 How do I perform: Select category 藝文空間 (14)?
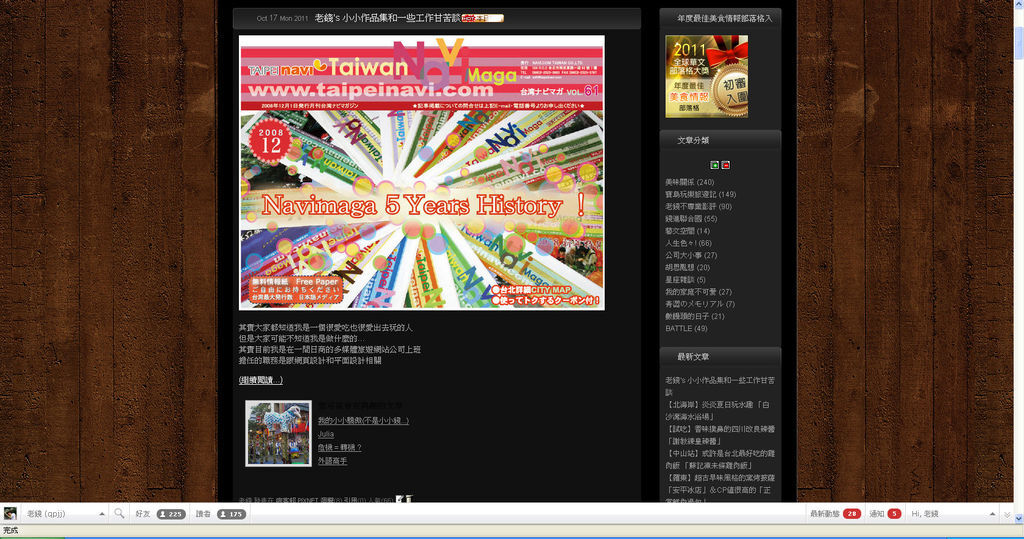(x=687, y=231)
